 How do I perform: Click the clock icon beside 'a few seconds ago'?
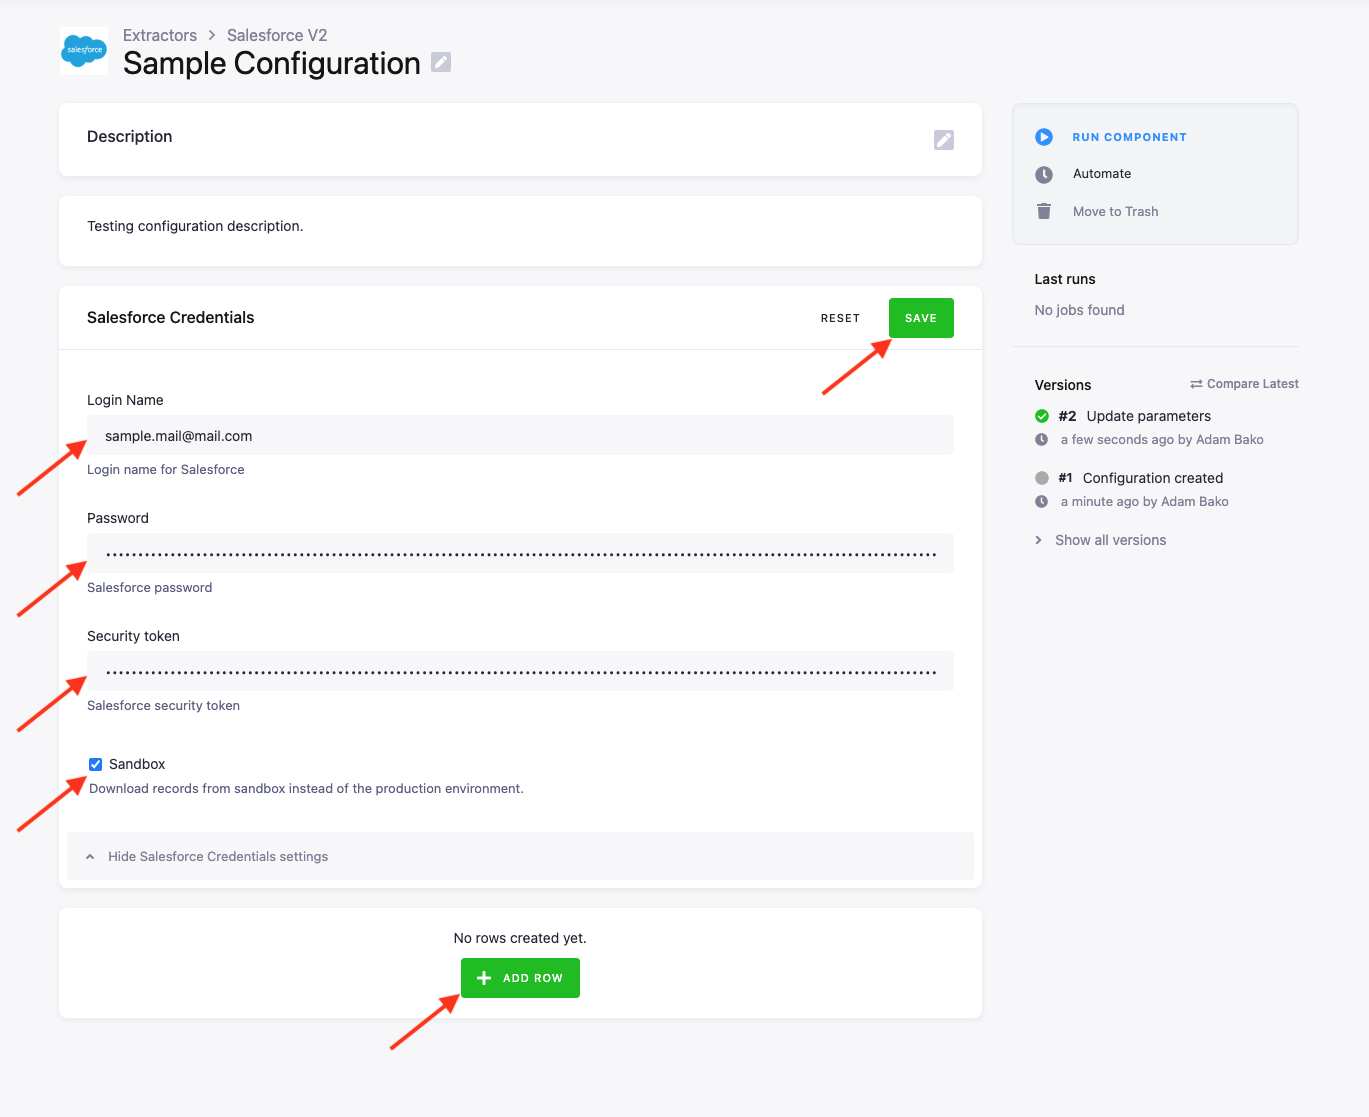pyautogui.click(x=1042, y=440)
